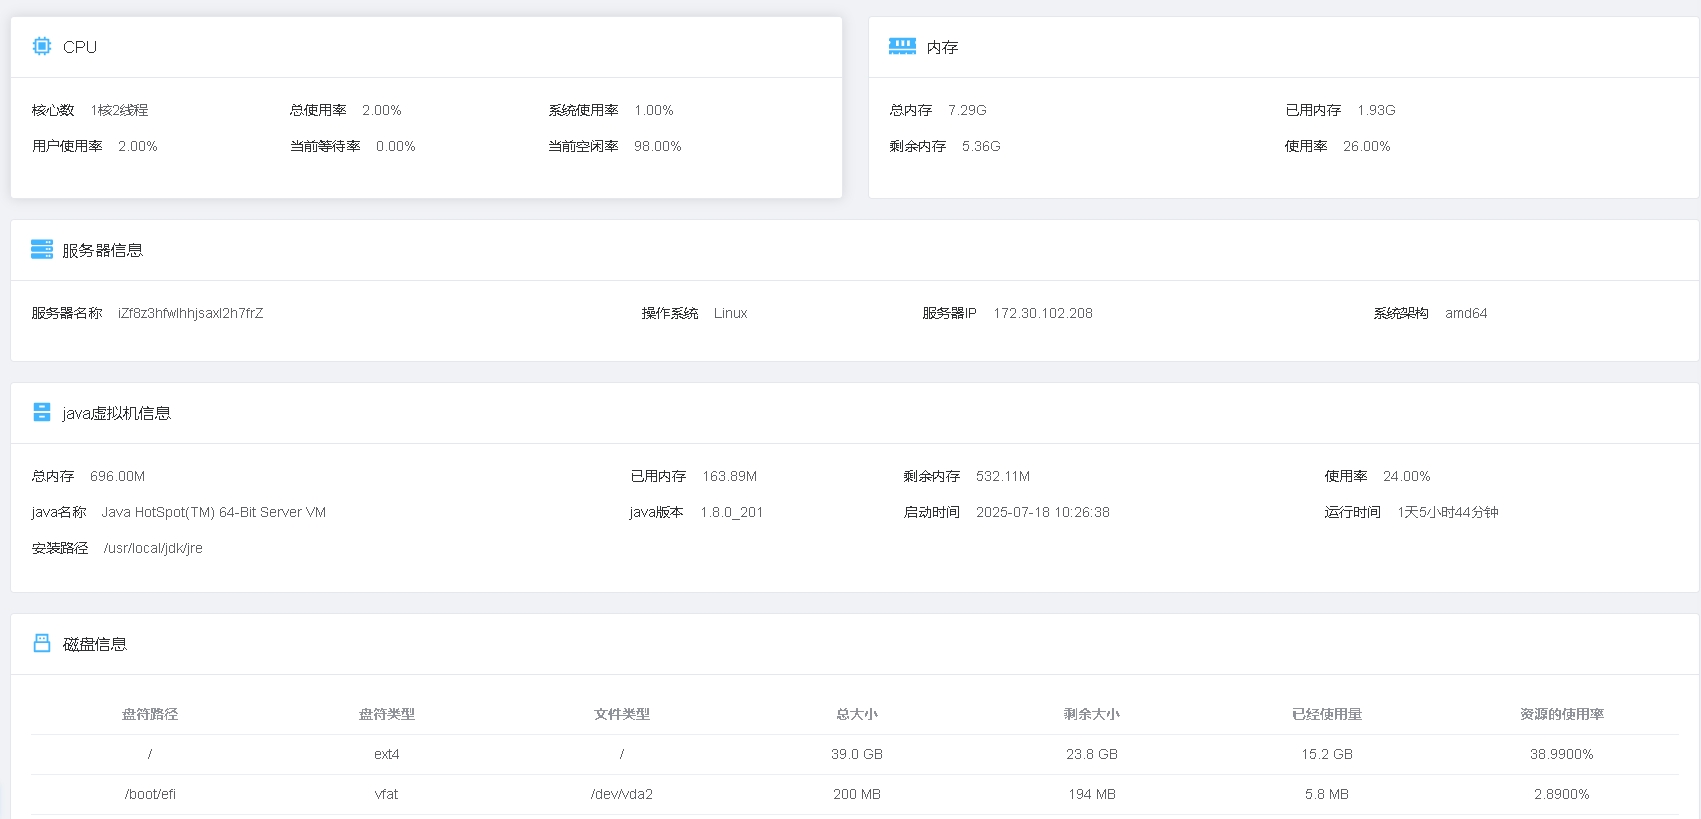This screenshot has height=819, width=1701.
Task: Click the 总大小 column header
Action: [857, 714]
